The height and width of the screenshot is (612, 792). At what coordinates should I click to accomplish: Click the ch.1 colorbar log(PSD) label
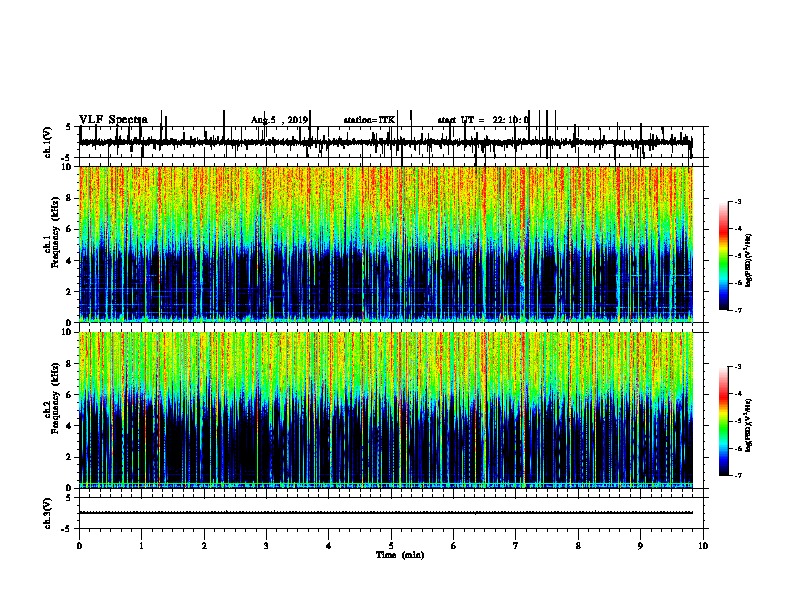(x=749, y=260)
